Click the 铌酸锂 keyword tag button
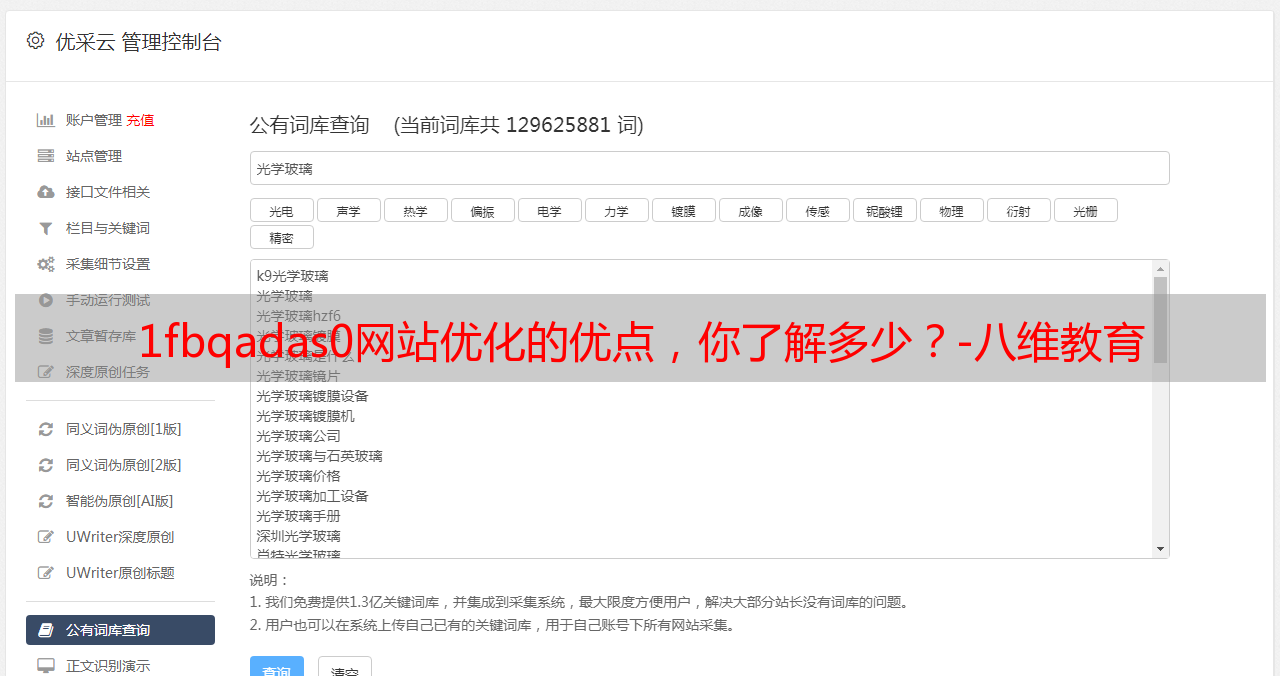This screenshot has width=1280, height=676. [x=884, y=210]
